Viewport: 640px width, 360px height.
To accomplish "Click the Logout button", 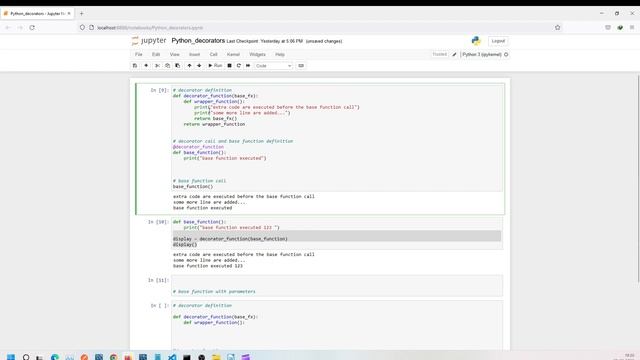I will (498, 41).
